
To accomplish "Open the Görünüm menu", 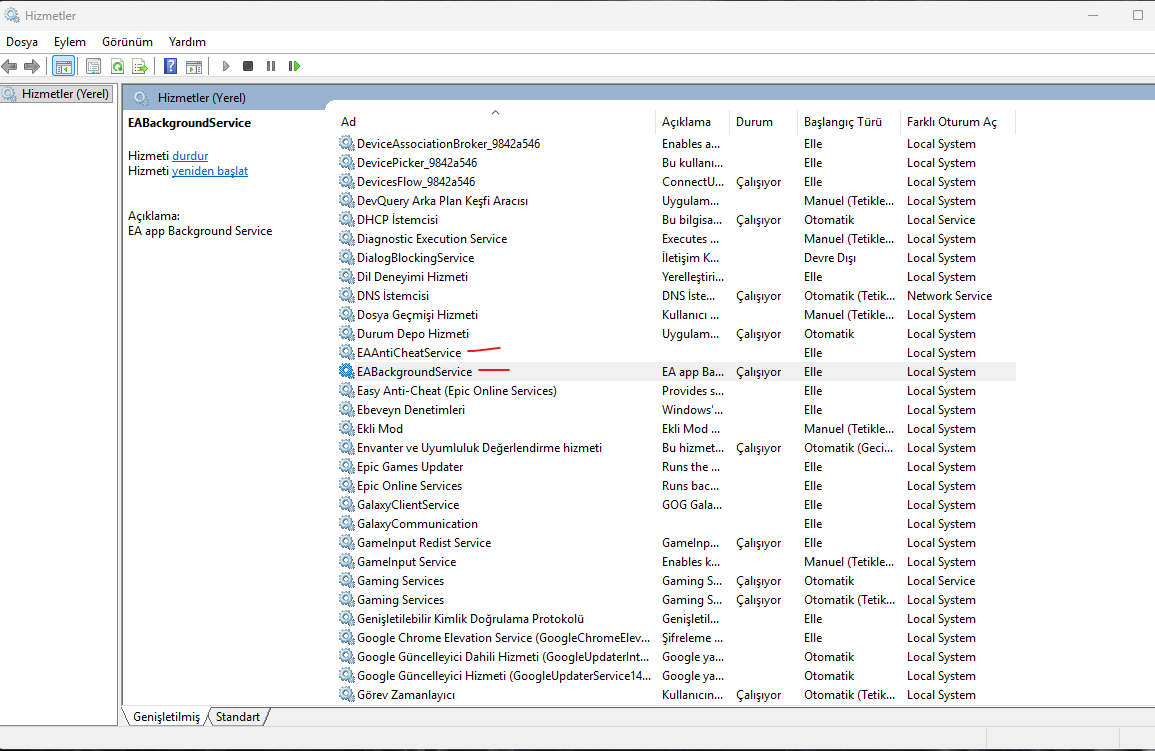I will tap(127, 42).
